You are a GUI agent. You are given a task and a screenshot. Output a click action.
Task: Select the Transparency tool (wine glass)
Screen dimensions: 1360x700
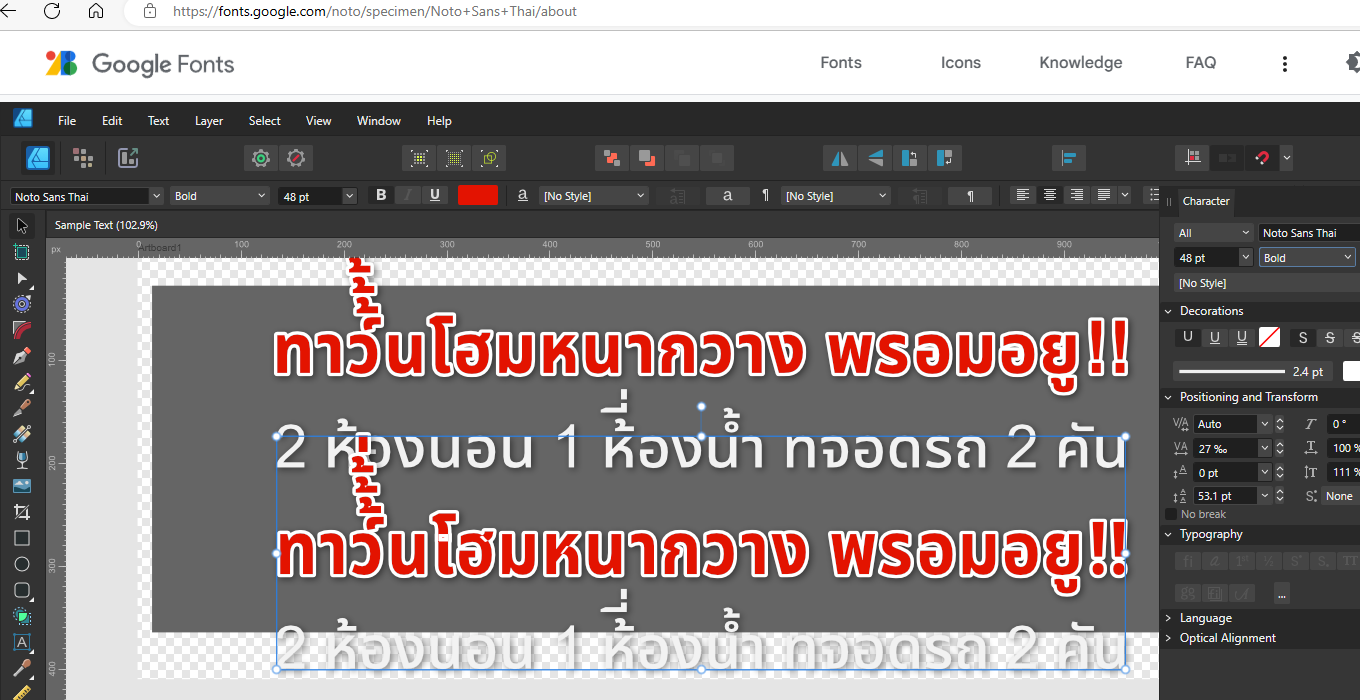[x=22, y=460]
